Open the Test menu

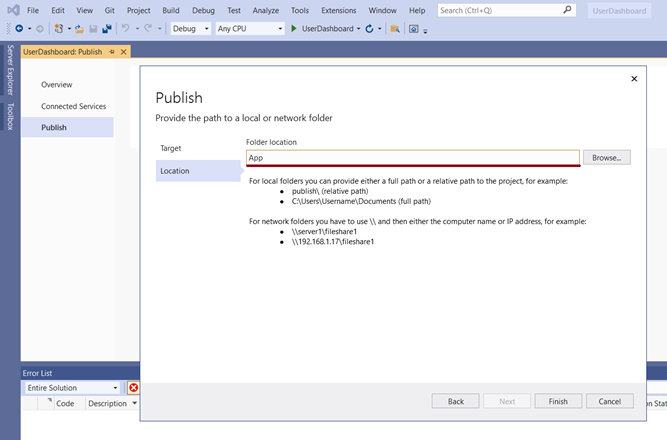[x=234, y=10]
